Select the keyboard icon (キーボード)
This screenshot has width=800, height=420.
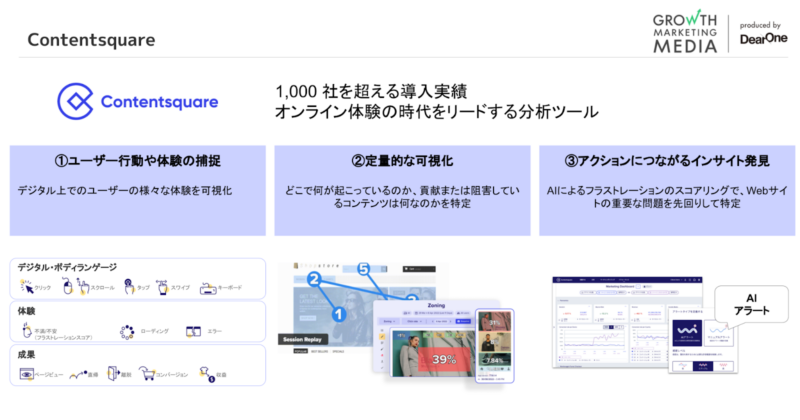pos(208,288)
